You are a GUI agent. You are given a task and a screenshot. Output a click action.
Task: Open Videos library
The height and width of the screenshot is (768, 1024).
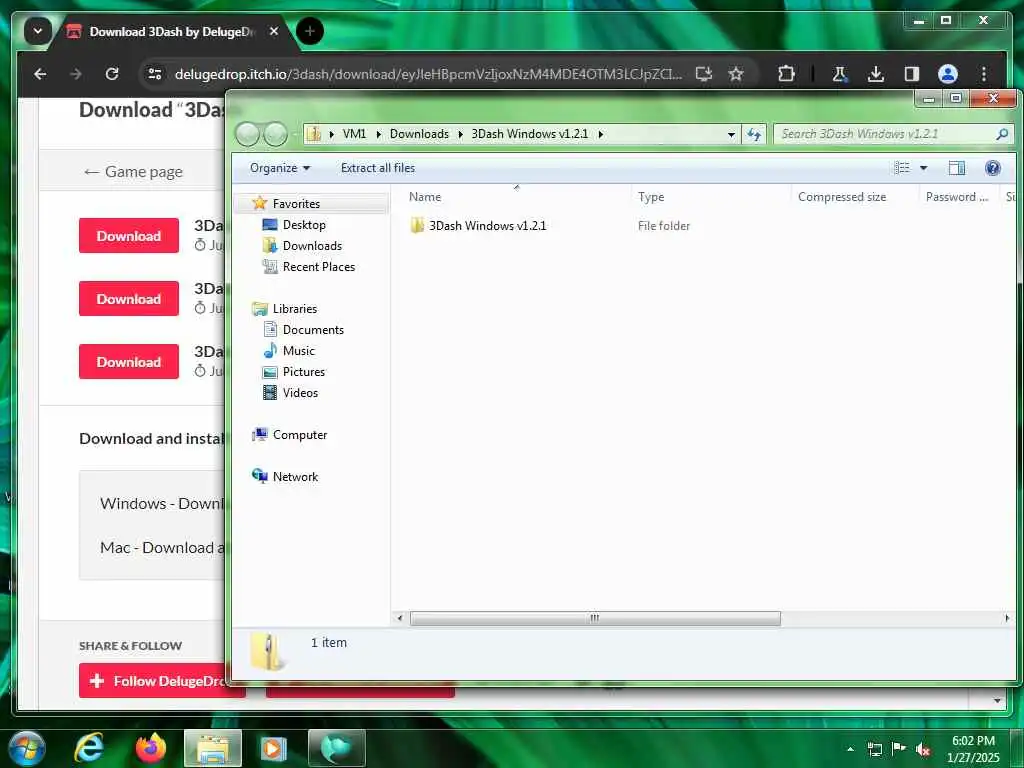point(300,392)
